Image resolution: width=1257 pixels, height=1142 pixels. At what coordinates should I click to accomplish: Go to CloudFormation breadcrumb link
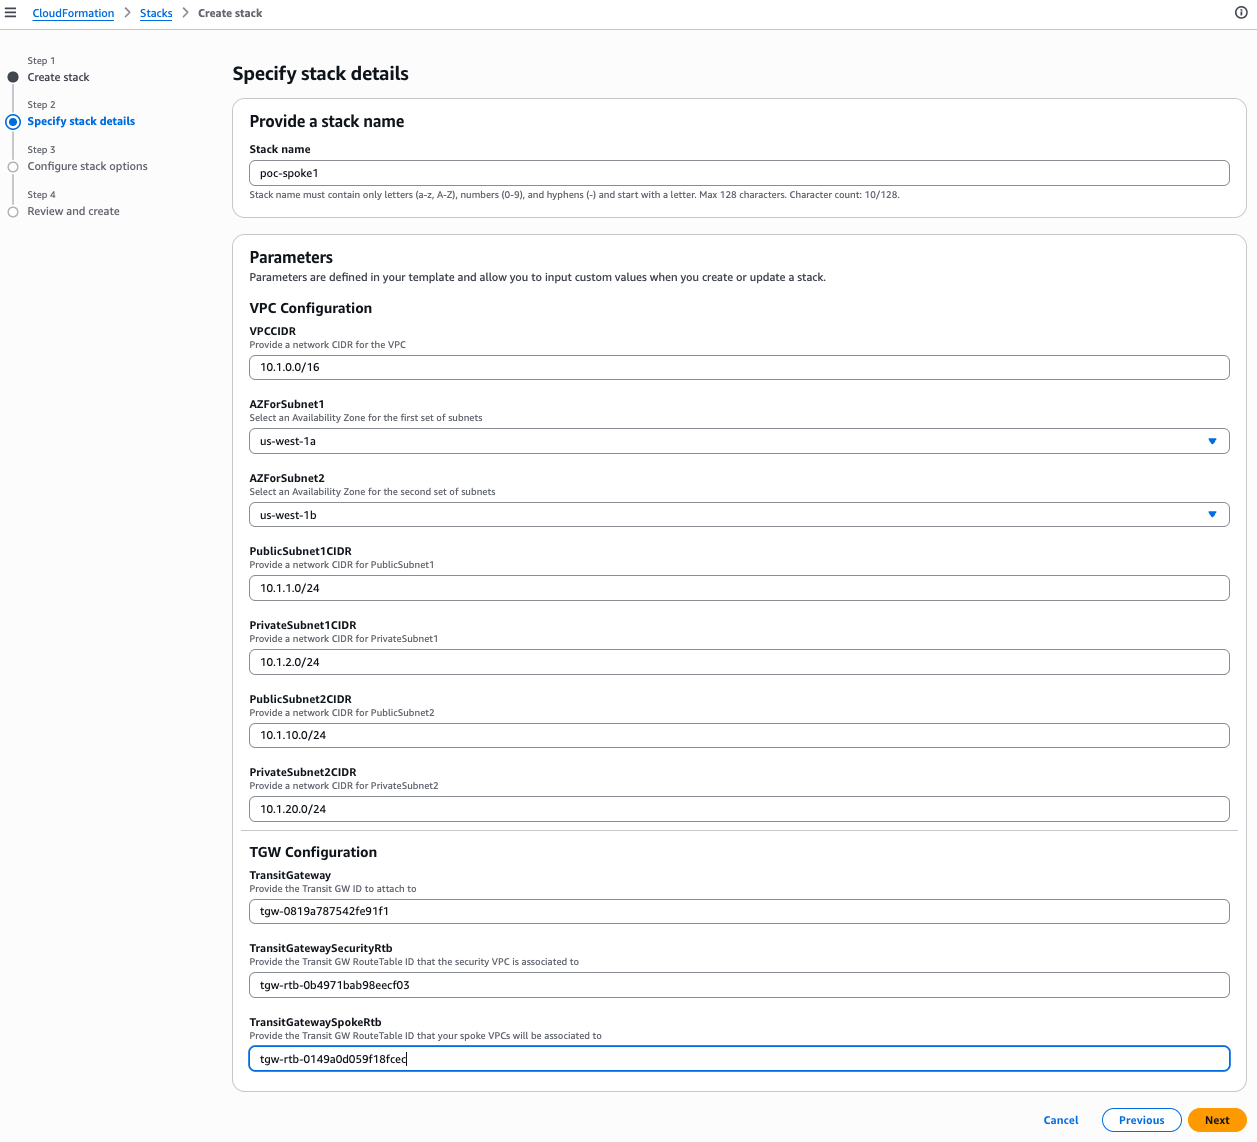[73, 13]
